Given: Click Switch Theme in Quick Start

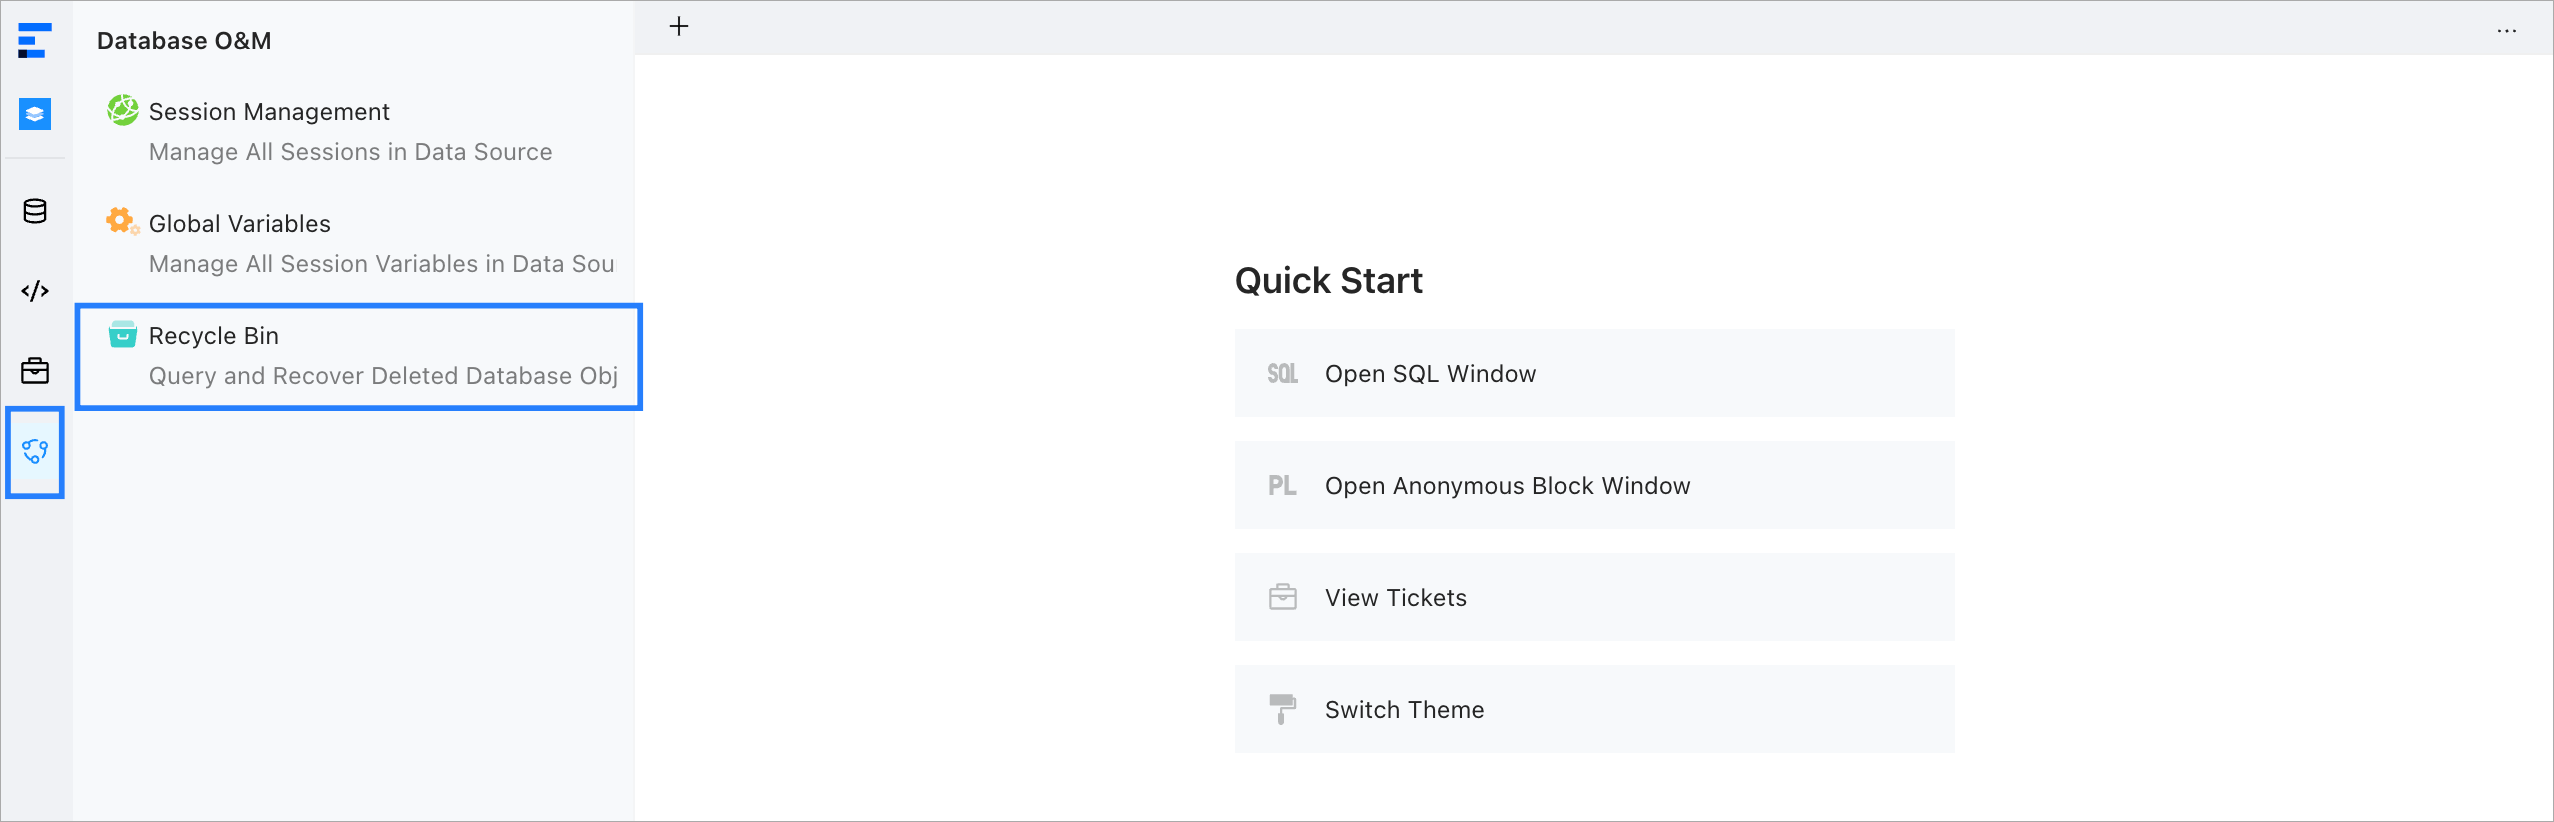Looking at the screenshot, I should [1404, 710].
